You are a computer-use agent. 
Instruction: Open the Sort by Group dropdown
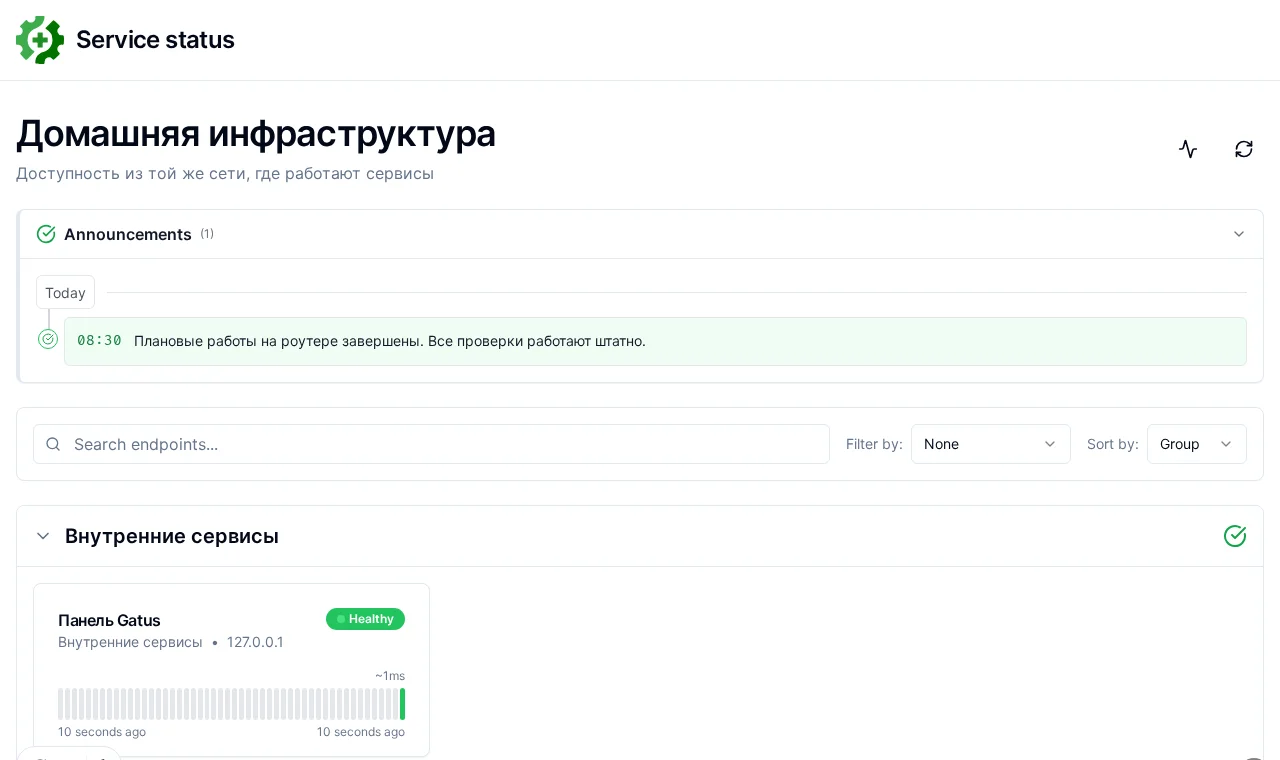[x=1197, y=444]
